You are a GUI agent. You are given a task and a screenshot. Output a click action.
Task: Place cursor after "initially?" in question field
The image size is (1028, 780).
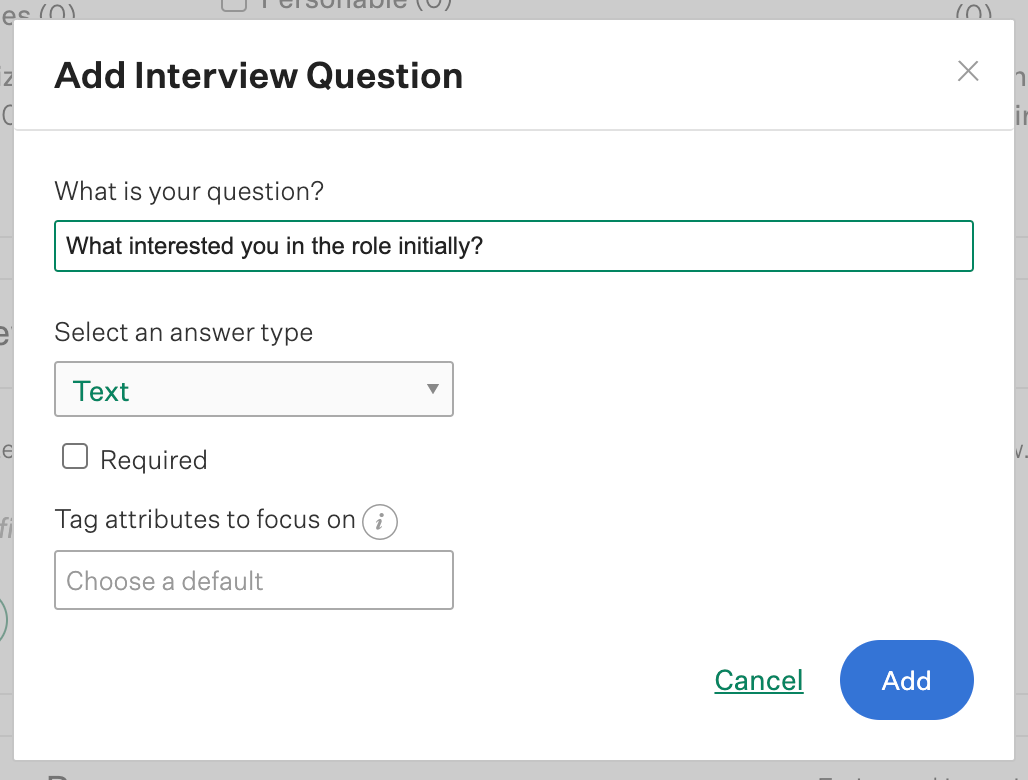(486, 246)
